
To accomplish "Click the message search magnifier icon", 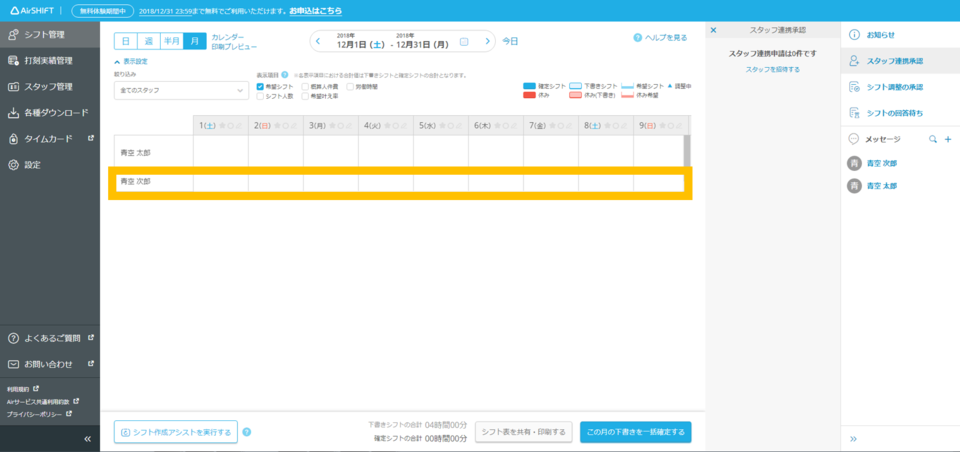I will [x=933, y=139].
